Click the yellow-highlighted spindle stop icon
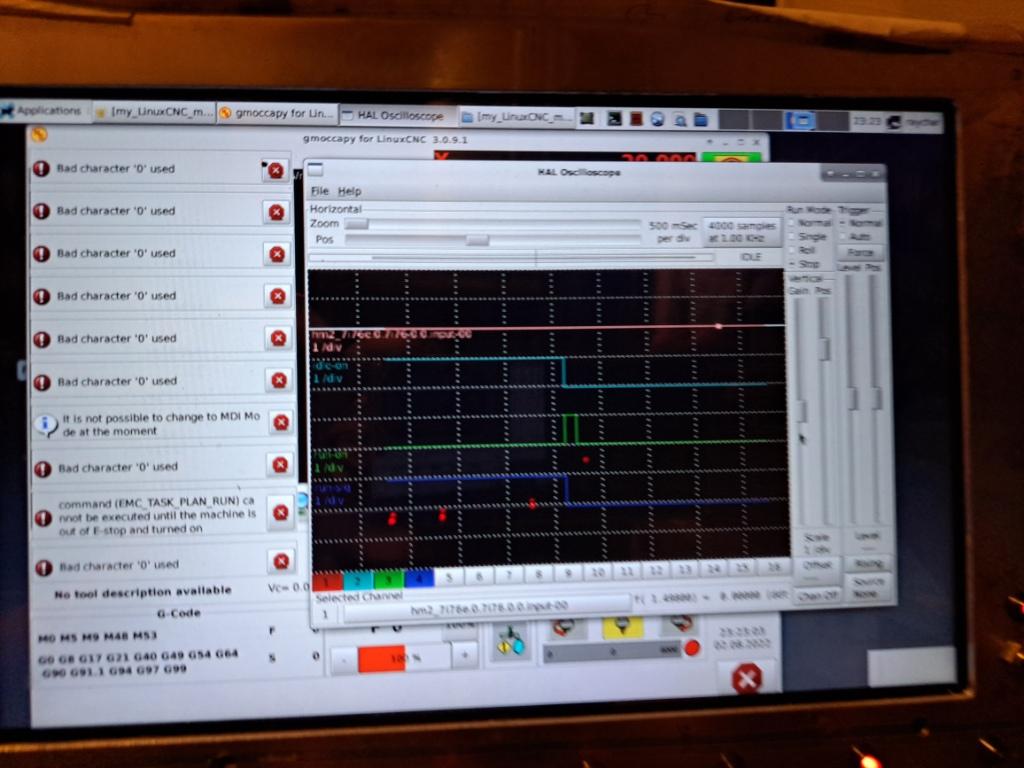The image size is (1024, 768). tap(622, 627)
